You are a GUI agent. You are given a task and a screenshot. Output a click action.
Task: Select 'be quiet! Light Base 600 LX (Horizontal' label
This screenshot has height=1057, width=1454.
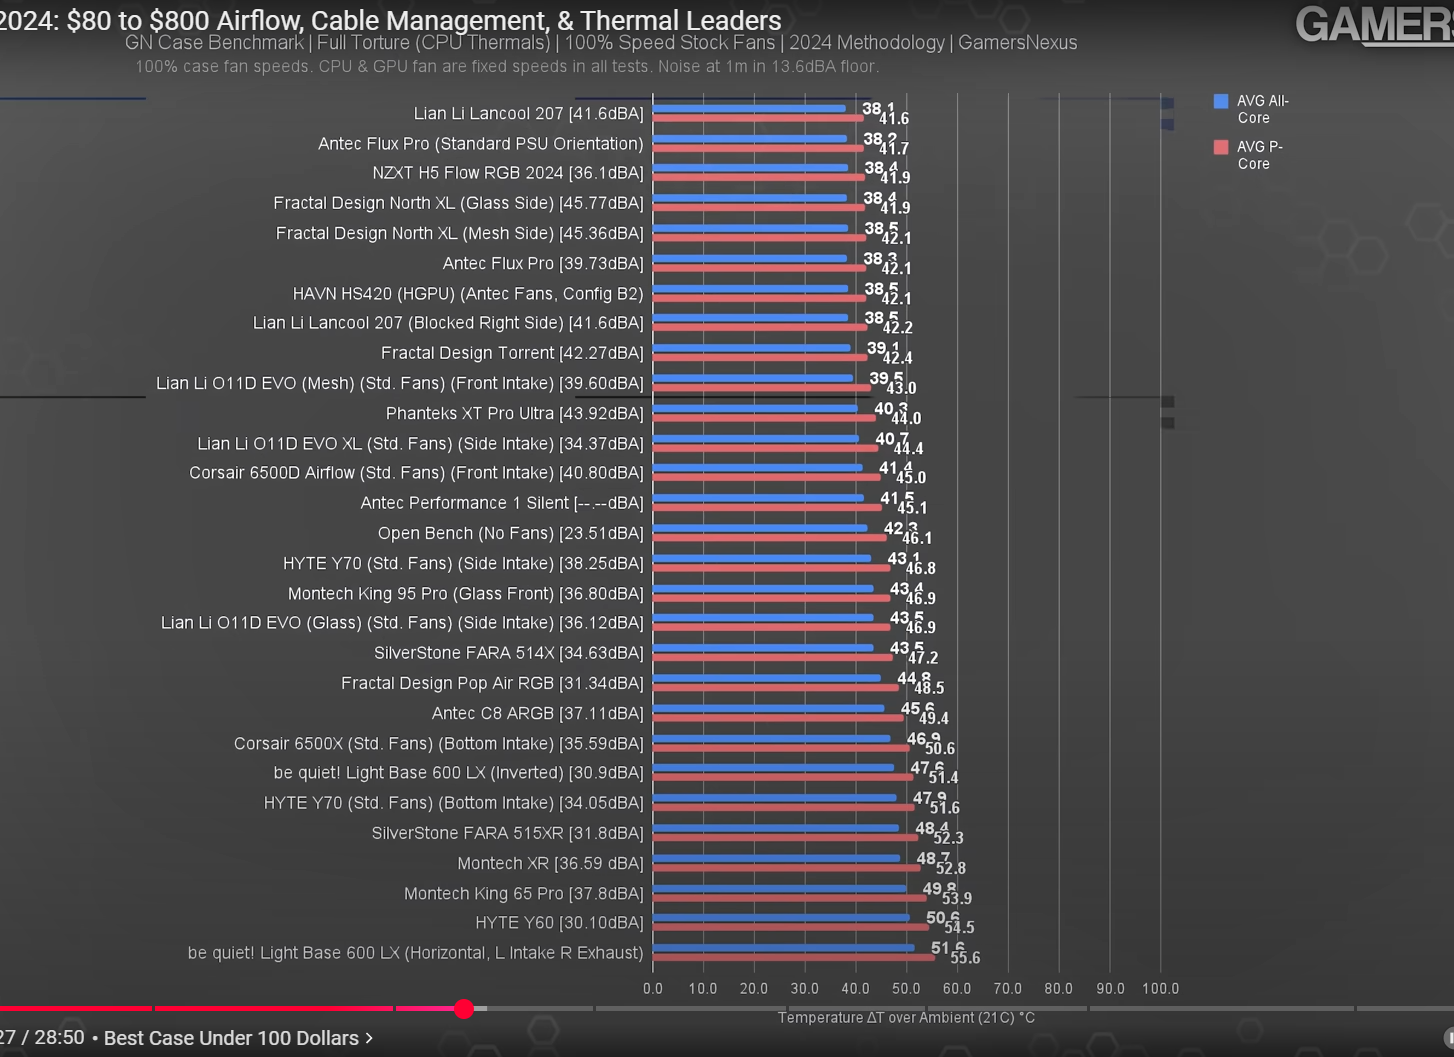click(x=416, y=952)
